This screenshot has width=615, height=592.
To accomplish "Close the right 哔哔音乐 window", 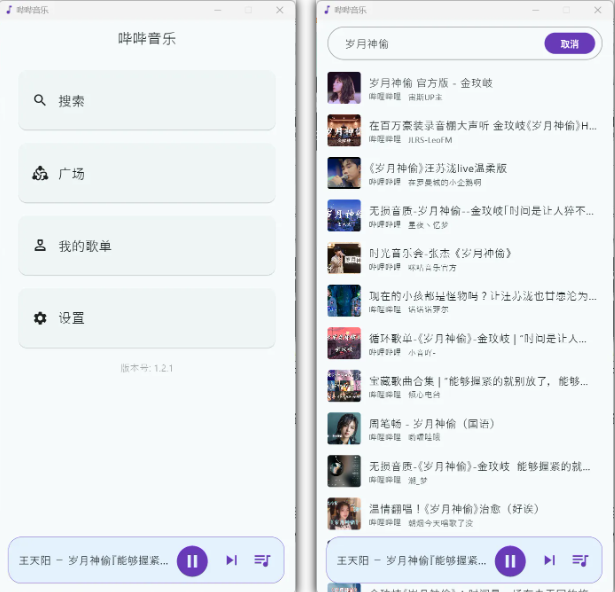I will [x=598, y=10].
